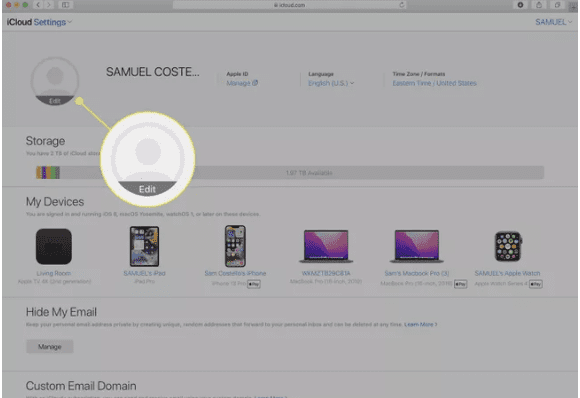Toggle the Safari sidebar button

pyautogui.click(x=65, y=5)
